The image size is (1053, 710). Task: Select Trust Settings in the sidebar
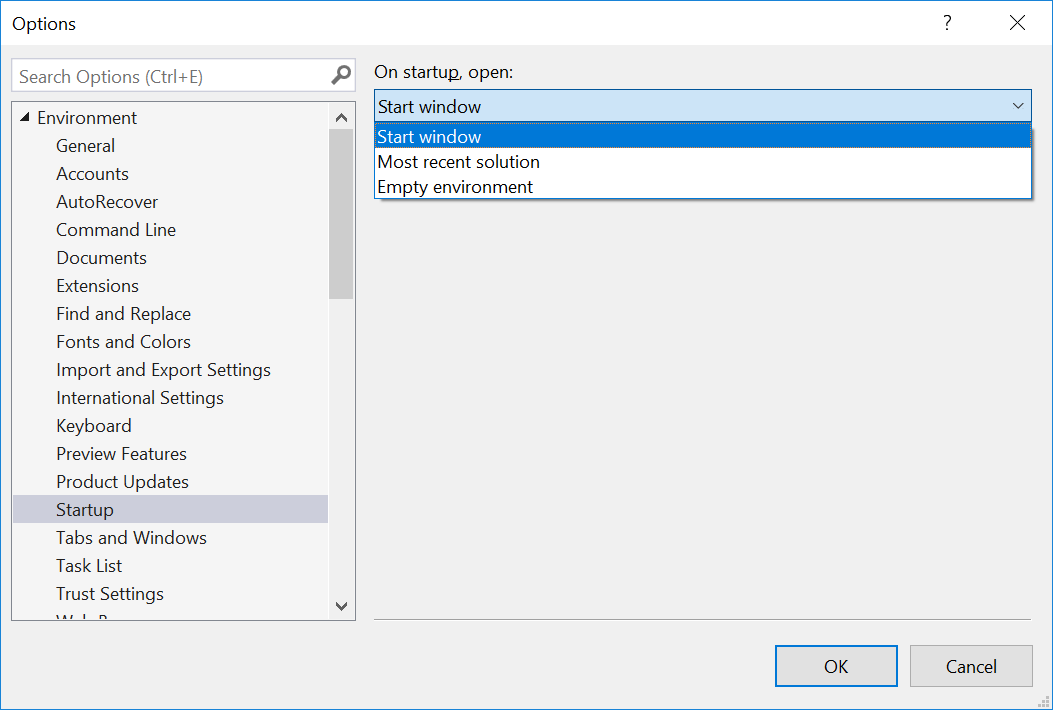[x=110, y=593]
